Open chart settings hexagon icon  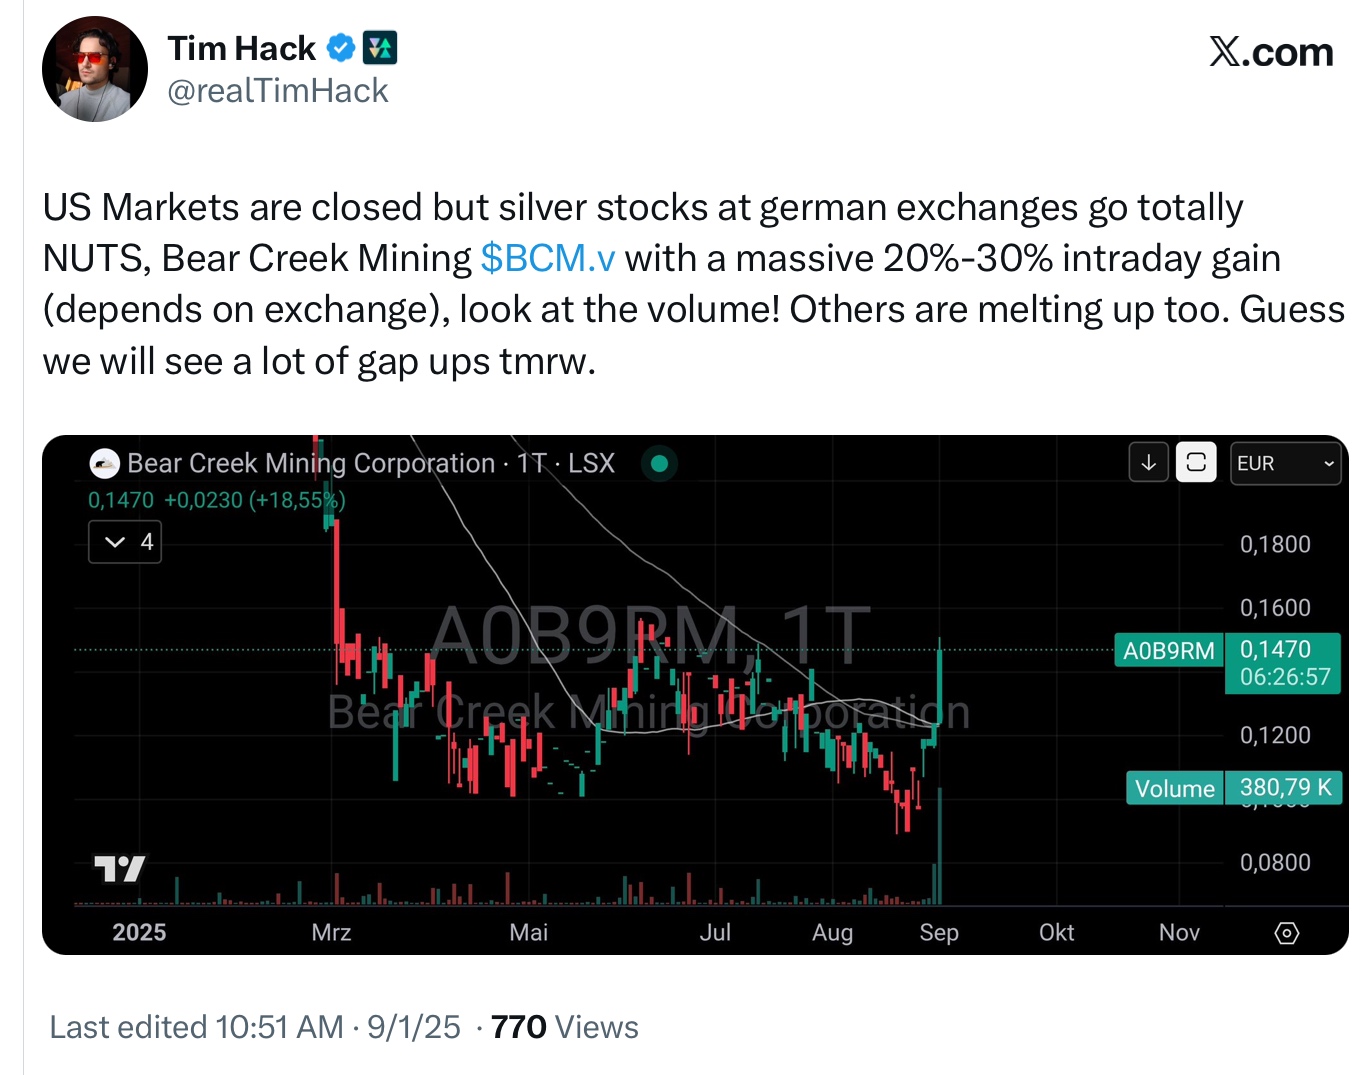click(x=1287, y=933)
